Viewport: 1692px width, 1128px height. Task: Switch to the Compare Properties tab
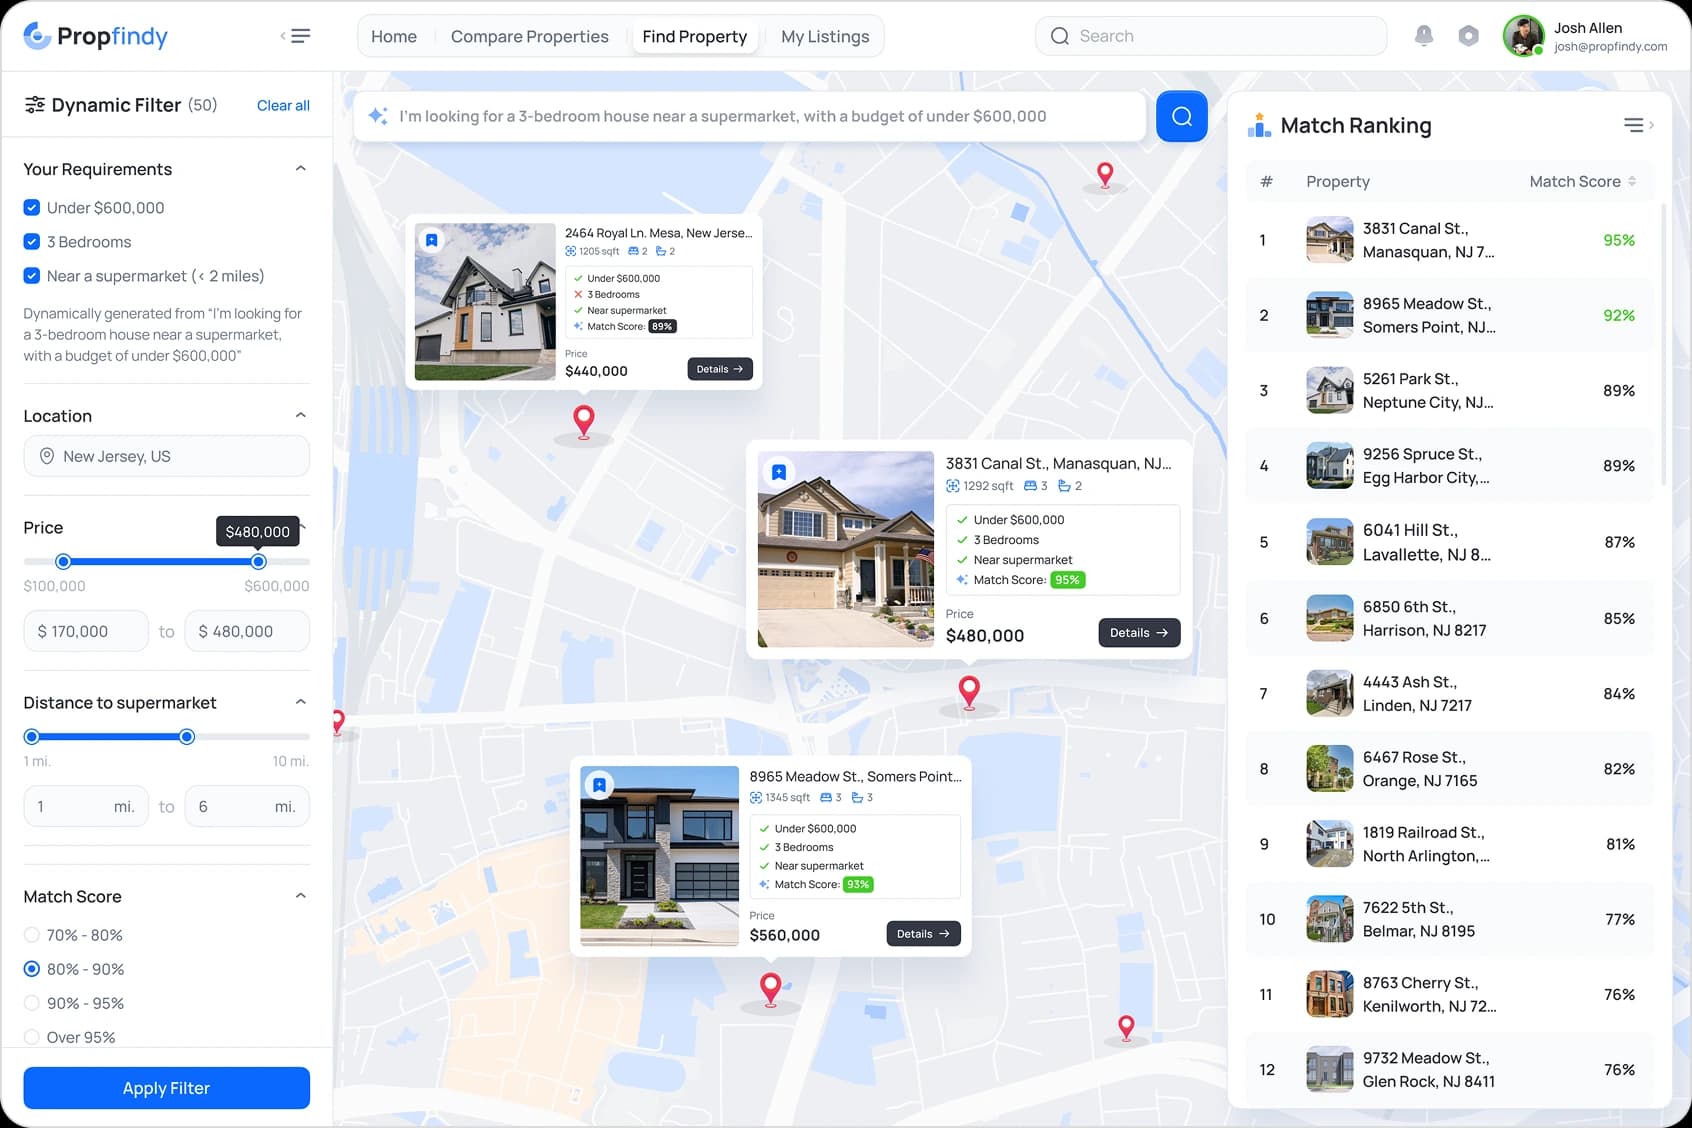pyautogui.click(x=529, y=36)
